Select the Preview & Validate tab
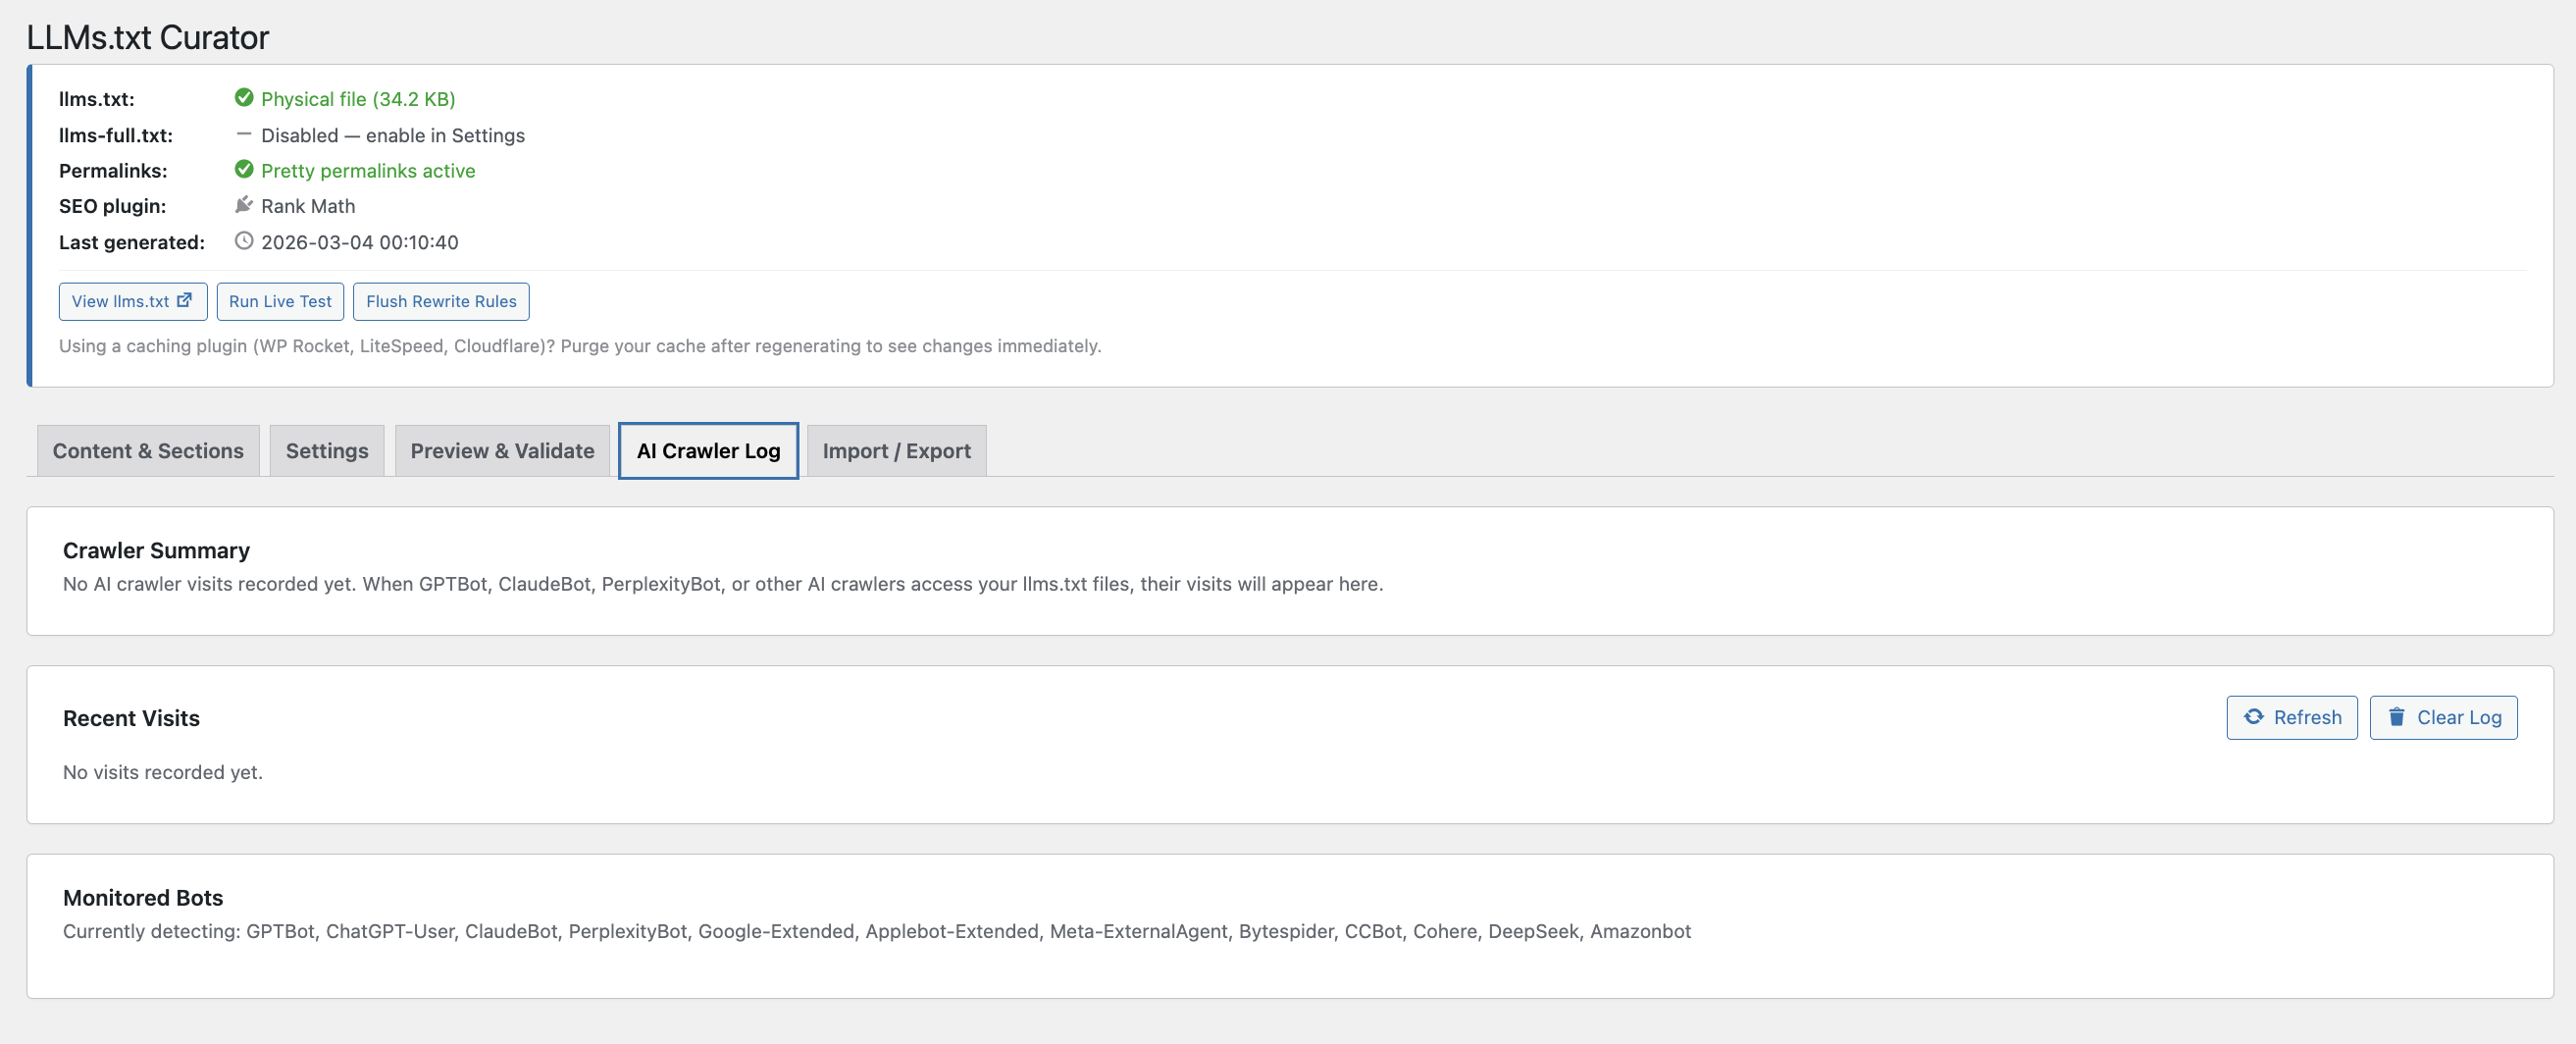This screenshot has width=2576, height=1044. click(x=501, y=450)
